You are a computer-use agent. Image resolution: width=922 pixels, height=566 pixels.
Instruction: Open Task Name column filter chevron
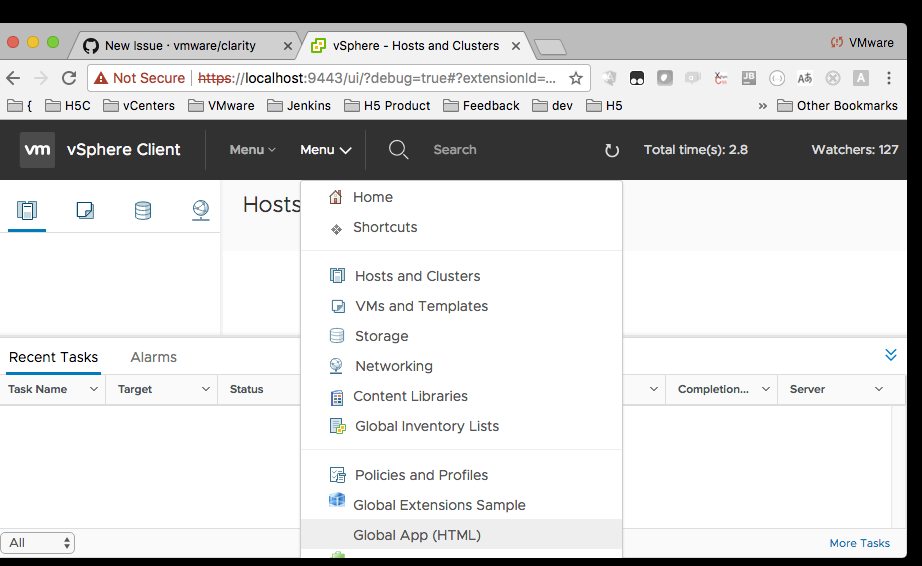pyautogui.click(x=93, y=389)
